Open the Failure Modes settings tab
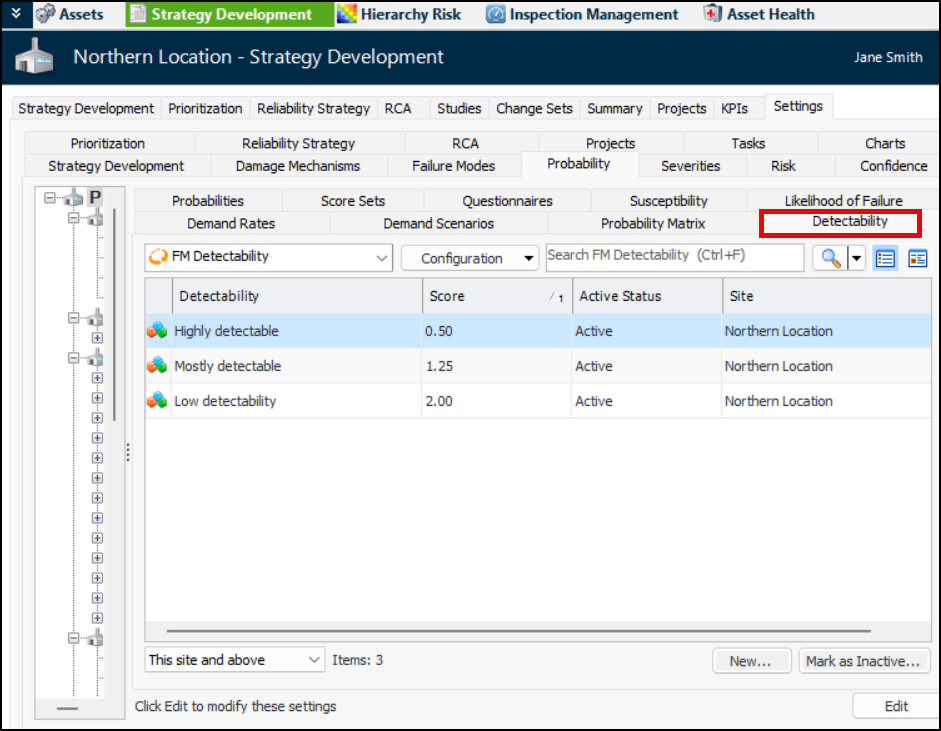The image size is (941, 731). (x=453, y=166)
